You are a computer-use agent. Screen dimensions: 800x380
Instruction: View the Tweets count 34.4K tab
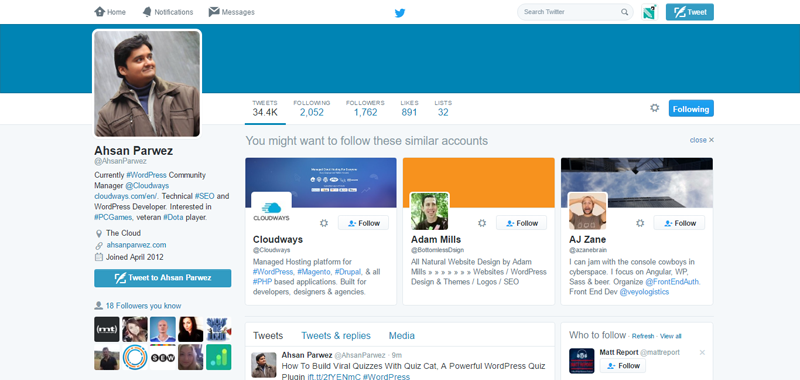pos(265,108)
